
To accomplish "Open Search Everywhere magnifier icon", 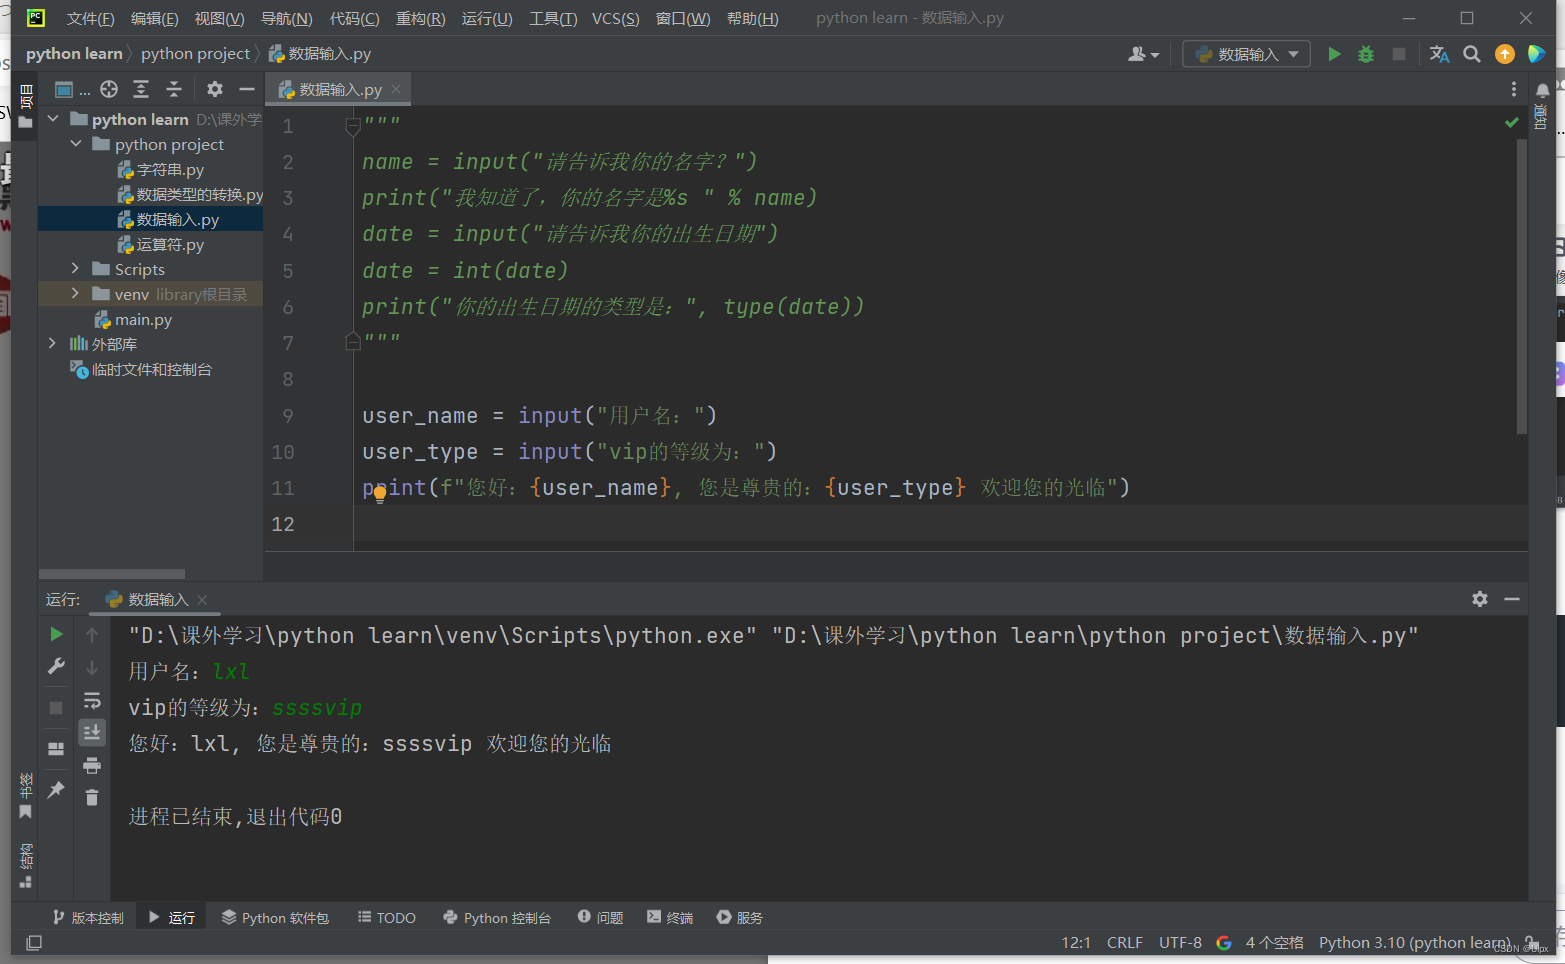I will 1472,54.
